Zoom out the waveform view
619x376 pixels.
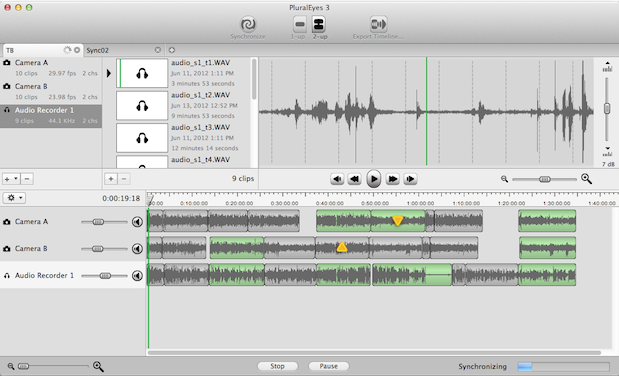coord(504,179)
